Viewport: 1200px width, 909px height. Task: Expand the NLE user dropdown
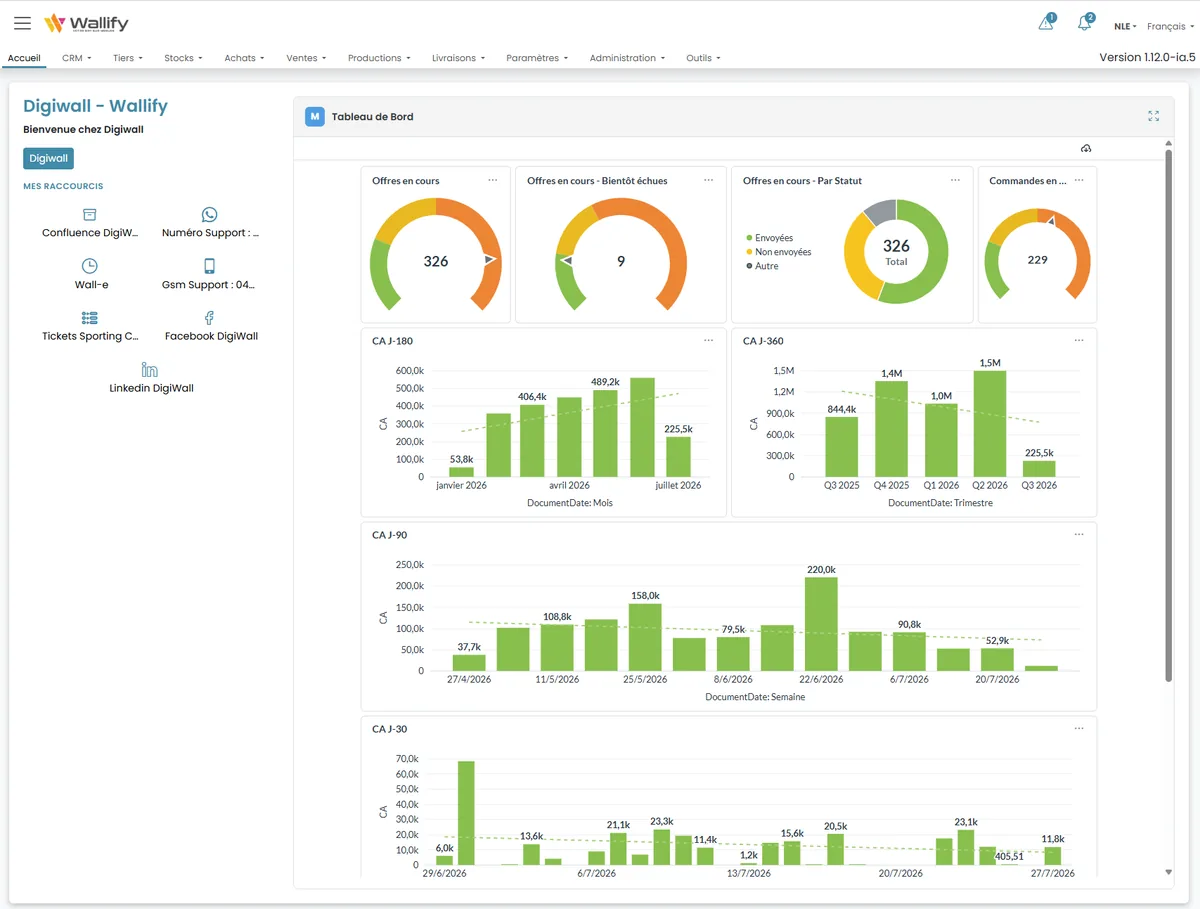(x=1125, y=27)
